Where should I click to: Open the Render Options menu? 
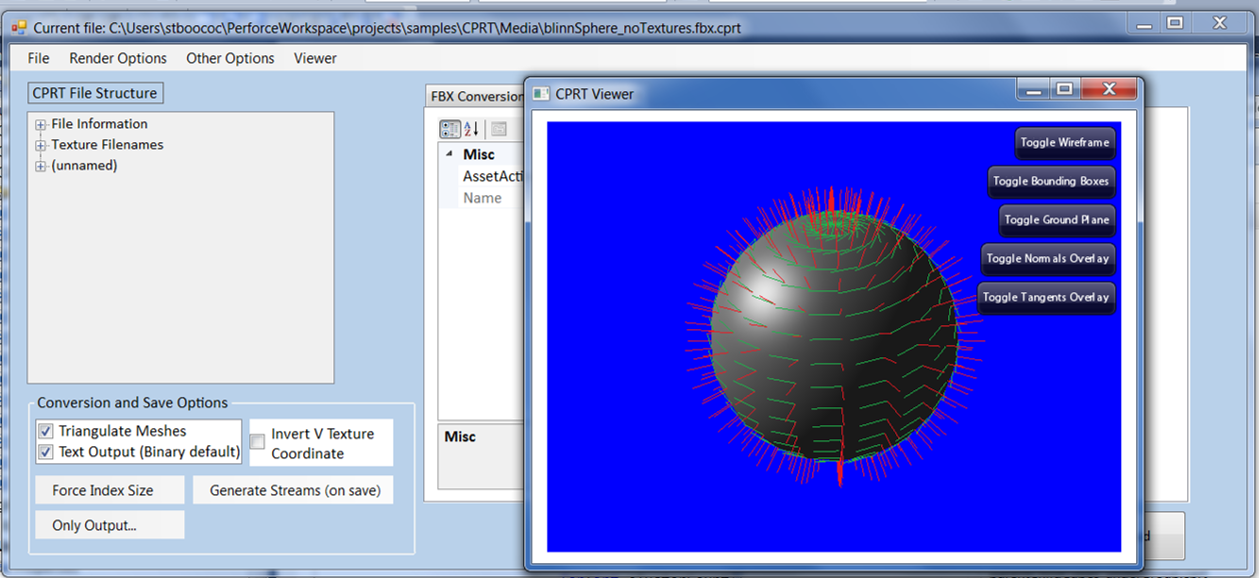[x=118, y=58]
